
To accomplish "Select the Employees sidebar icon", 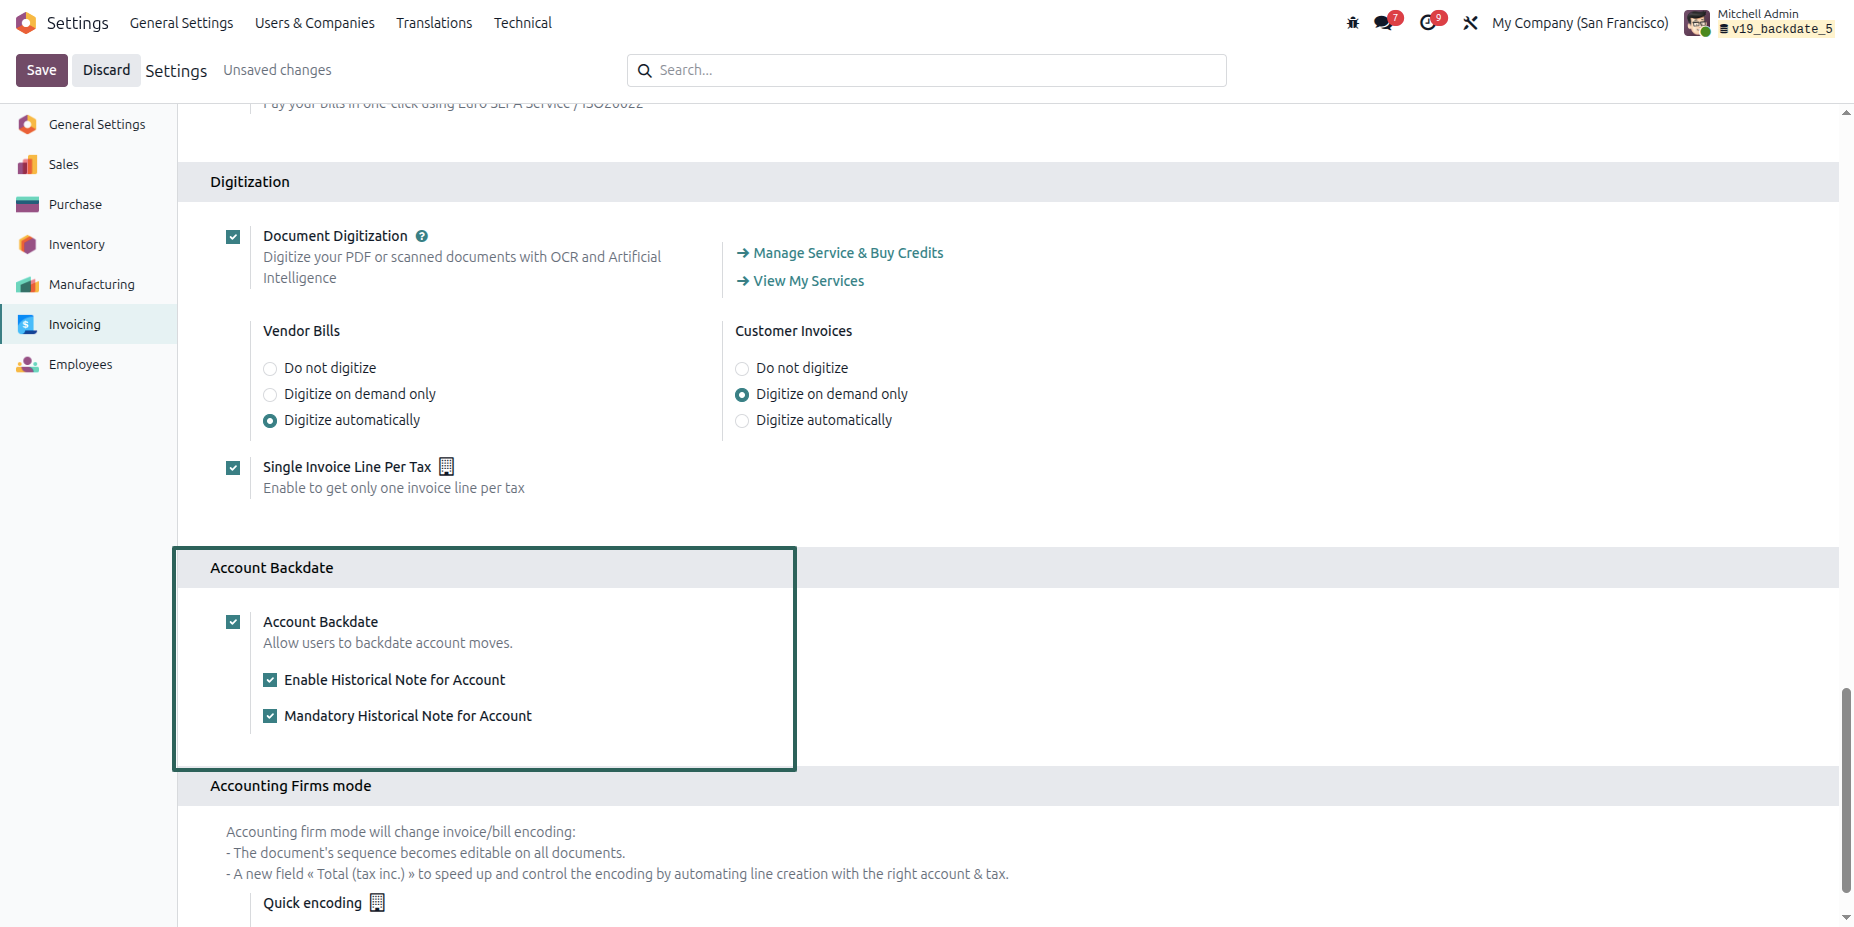I will (28, 364).
